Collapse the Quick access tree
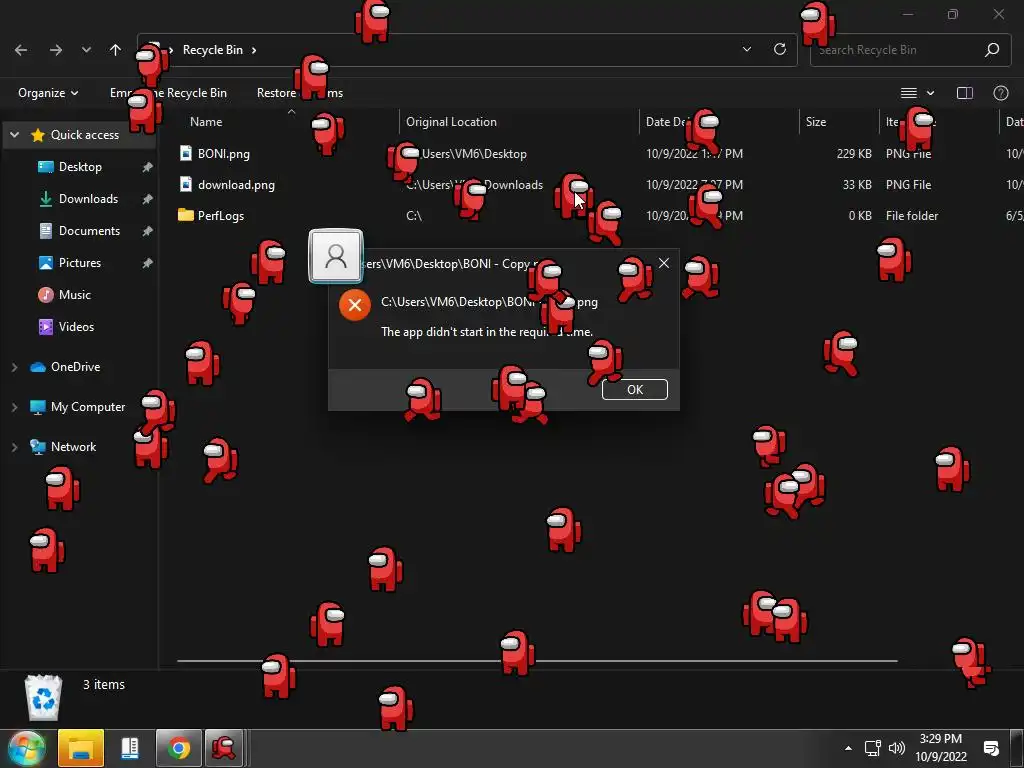This screenshot has width=1024, height=768. [14, 135]
